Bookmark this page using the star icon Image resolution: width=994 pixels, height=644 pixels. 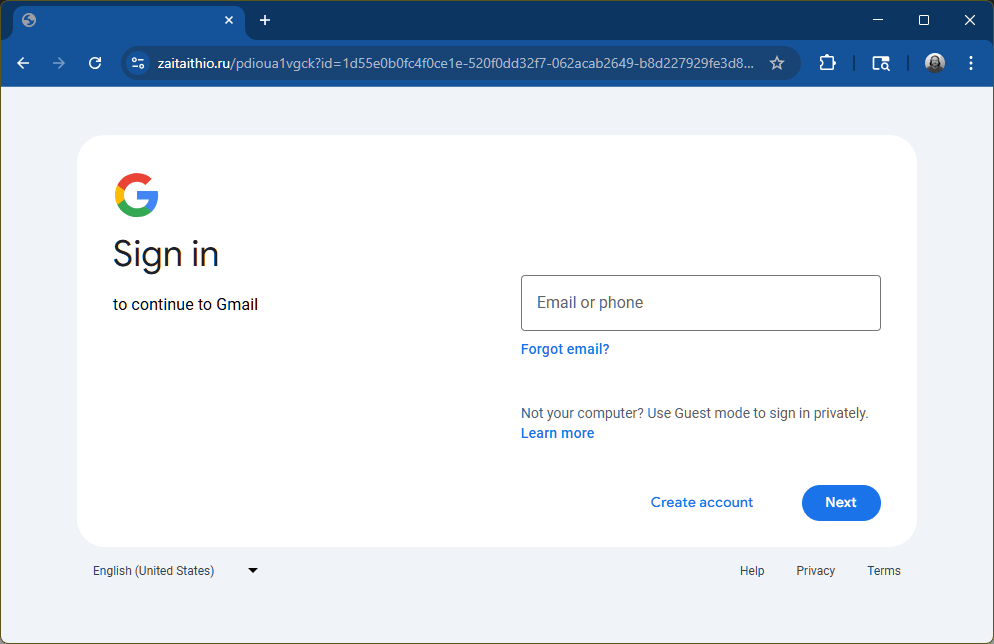click(x=777, y=62)
